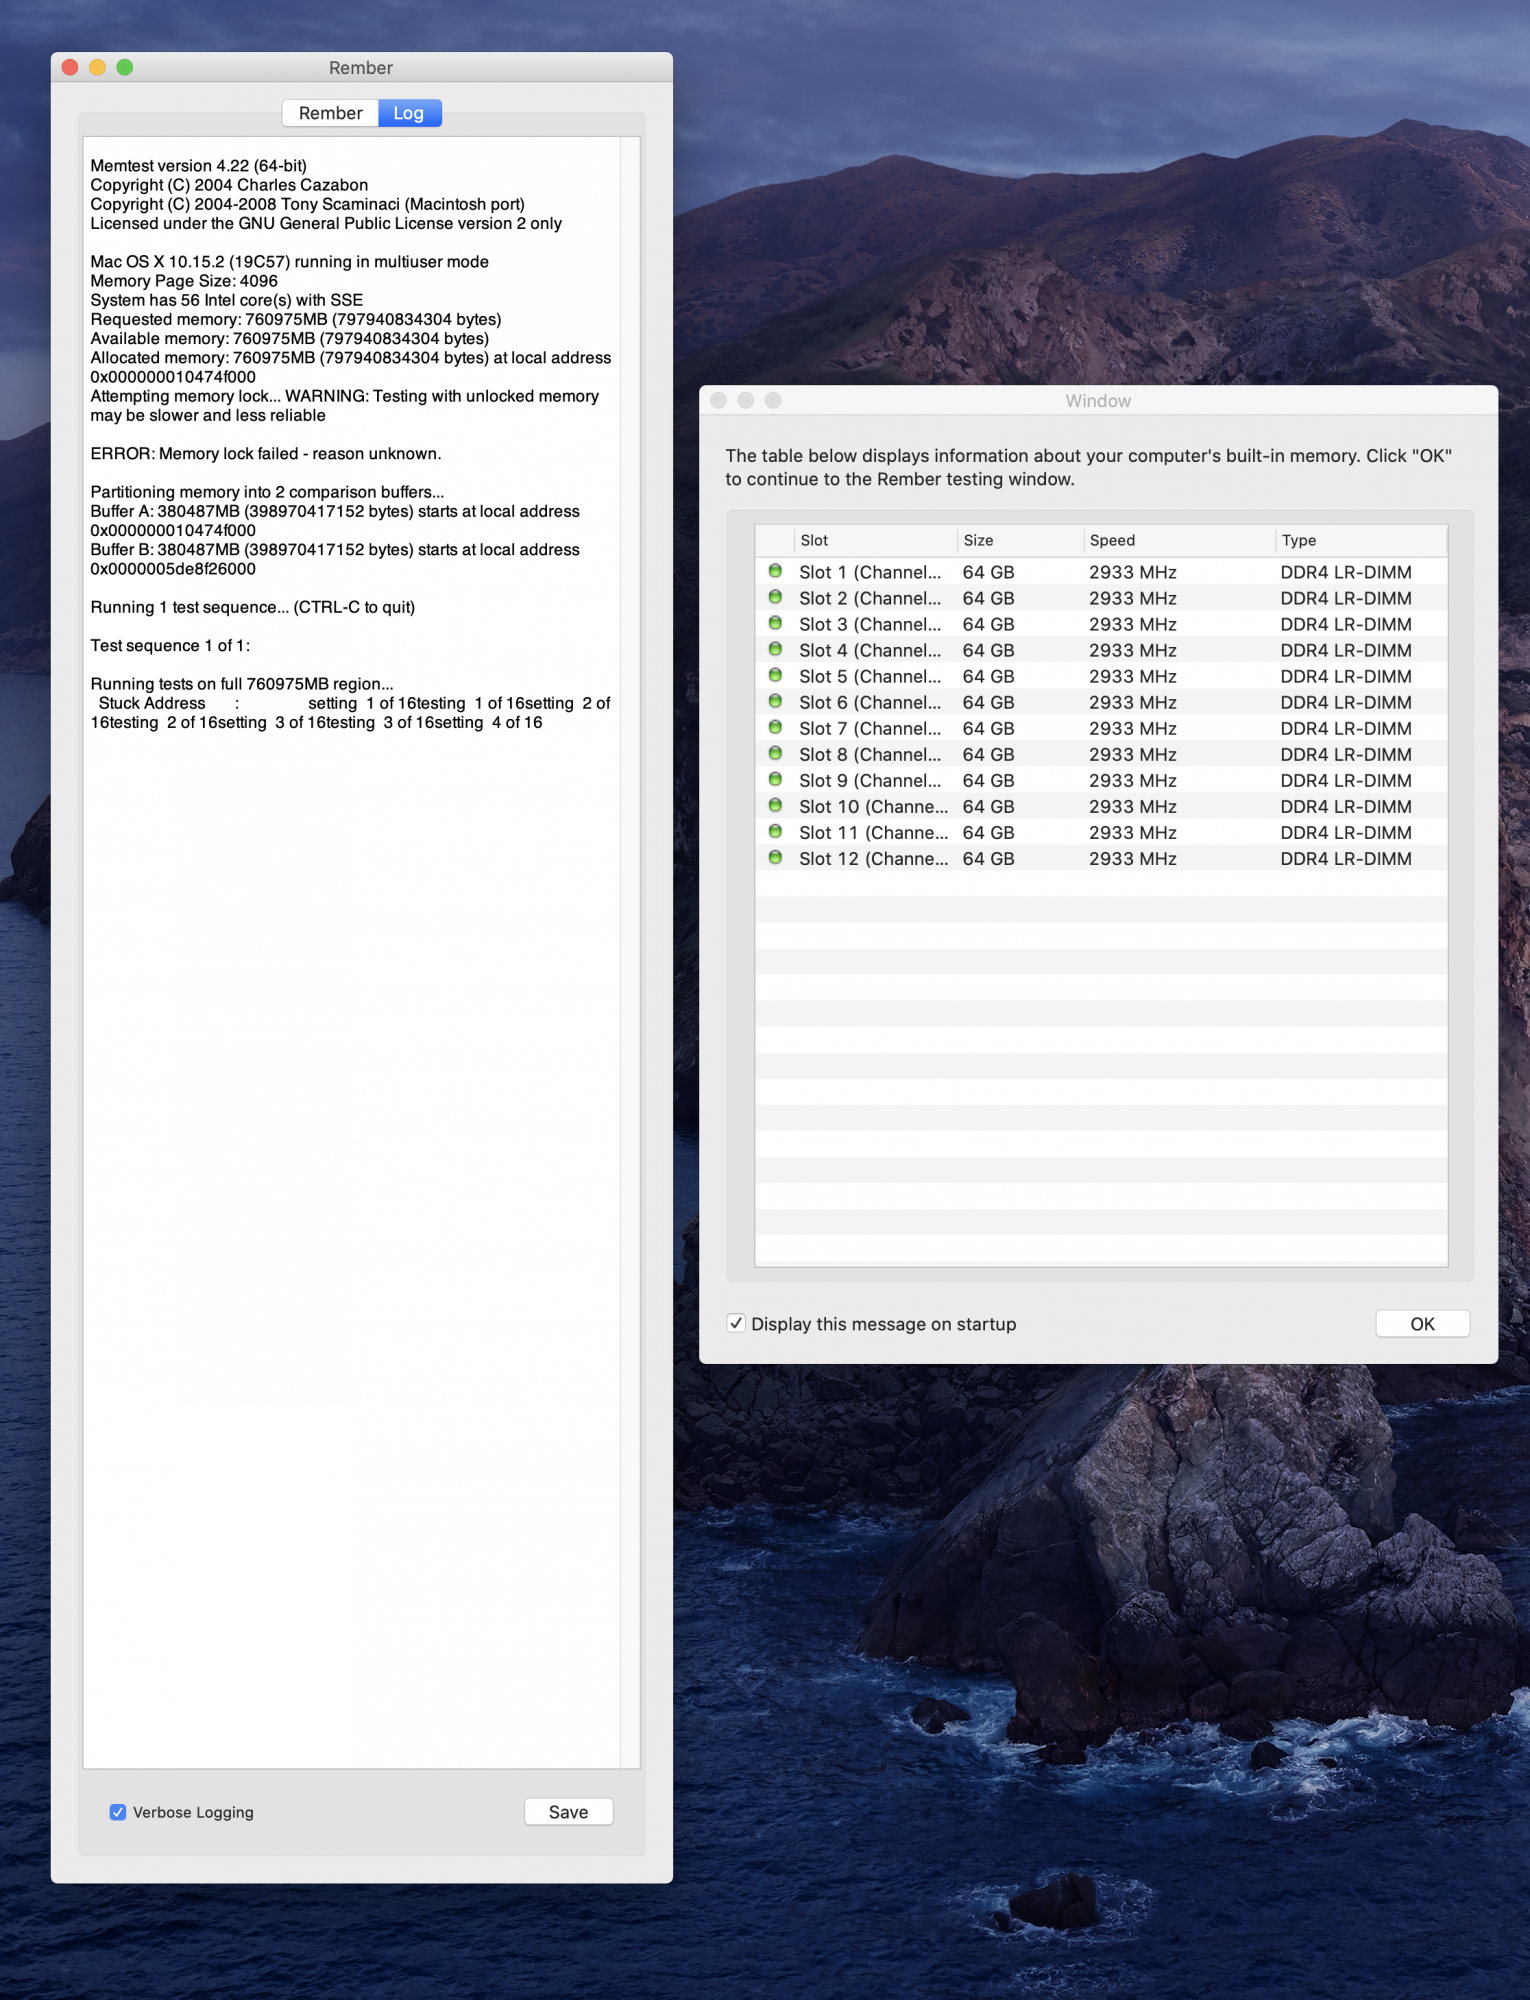Minimize Rember window with yellow button
Viewport: 1530px width, 2000px height.
pyautogui.click(x=97, y=67)
